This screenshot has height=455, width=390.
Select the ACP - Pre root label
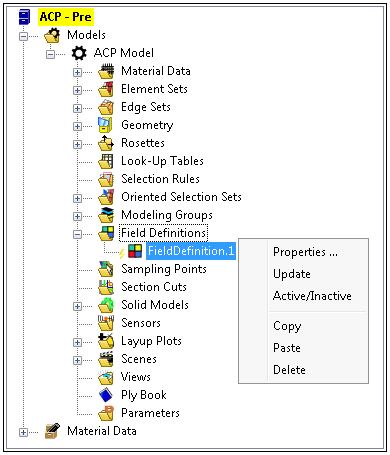[66, 17]
